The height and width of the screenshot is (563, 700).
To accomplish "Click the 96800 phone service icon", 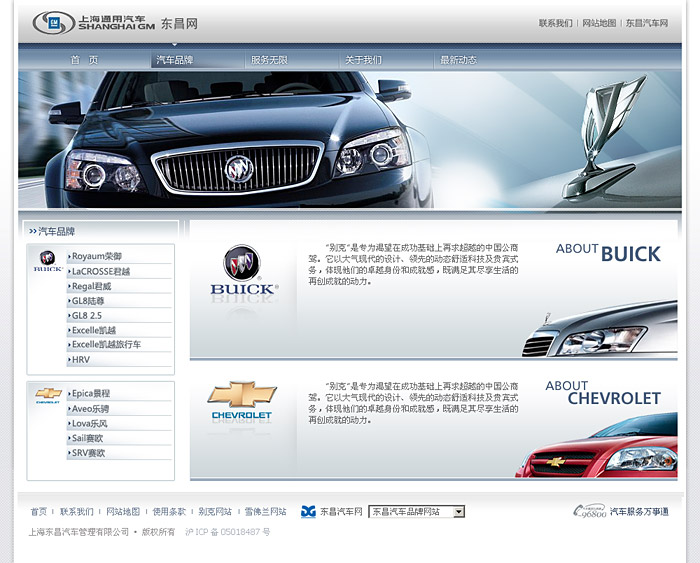I will [x=590, y=511].
